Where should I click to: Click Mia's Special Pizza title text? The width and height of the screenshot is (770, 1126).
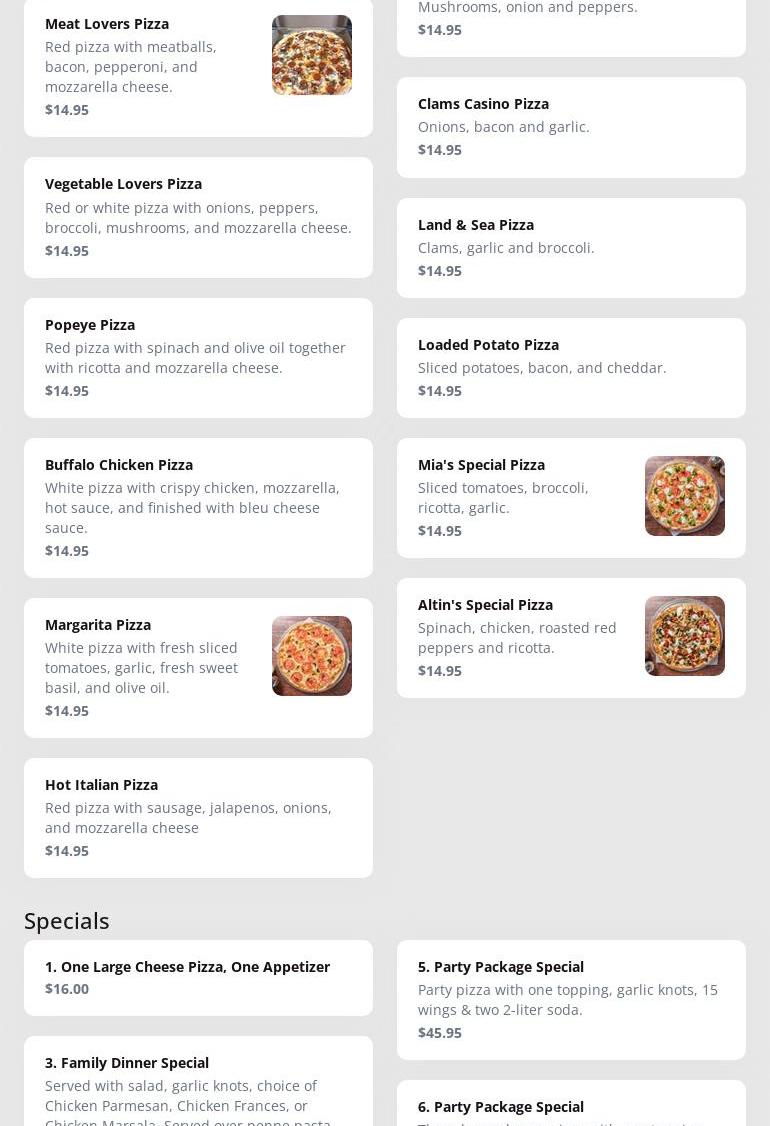click(481, 465)
